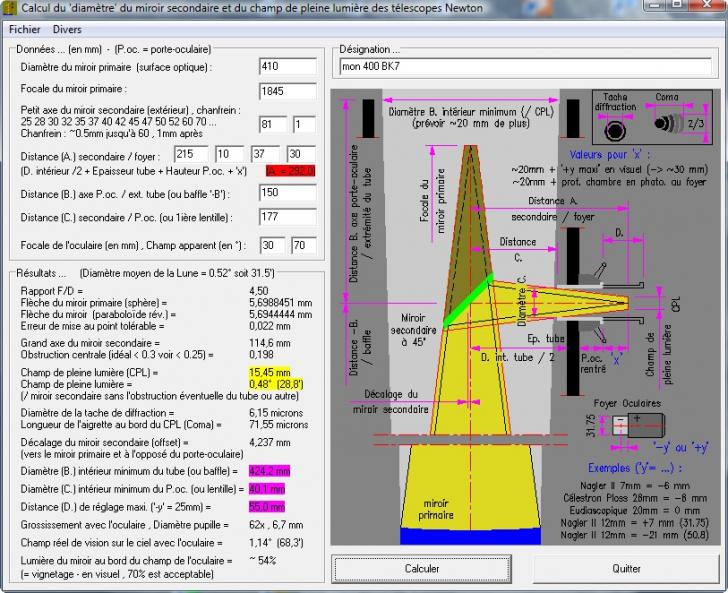Click the 'Eudiascopique 20mm = 0 mm' example line
728x593 pixels.
634,510
